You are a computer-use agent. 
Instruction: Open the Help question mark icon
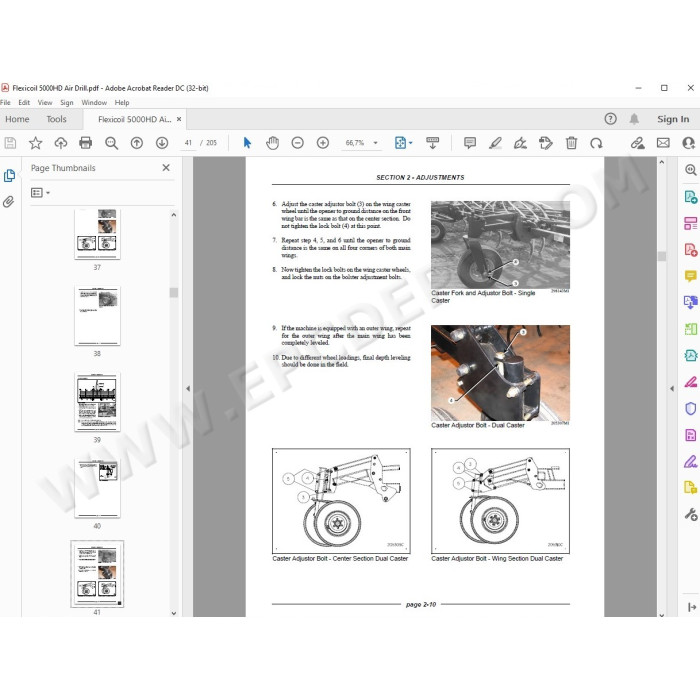tap(610, 119)
